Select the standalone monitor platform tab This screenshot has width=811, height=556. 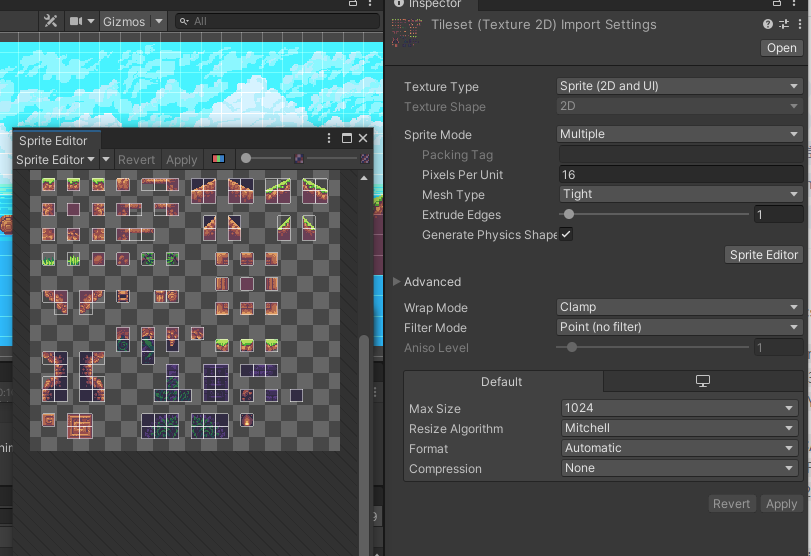pos(702,382)
